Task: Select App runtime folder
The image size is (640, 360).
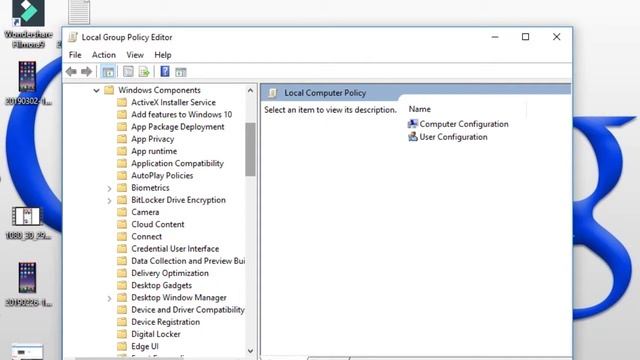Action: (154, 151)
